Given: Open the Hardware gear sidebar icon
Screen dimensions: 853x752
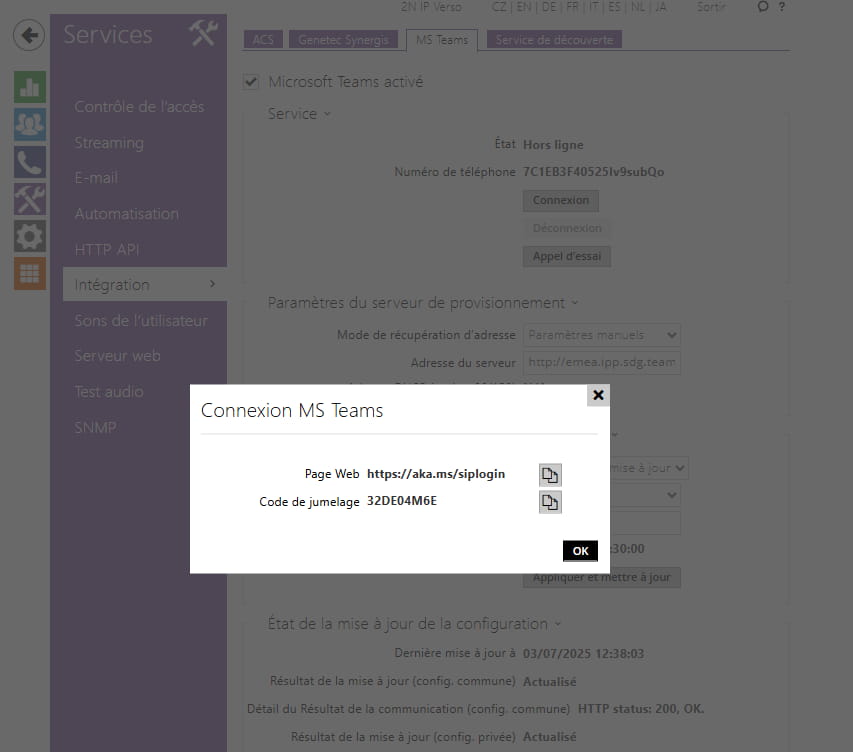Looking at the screenshot, I should pos(30,236).
